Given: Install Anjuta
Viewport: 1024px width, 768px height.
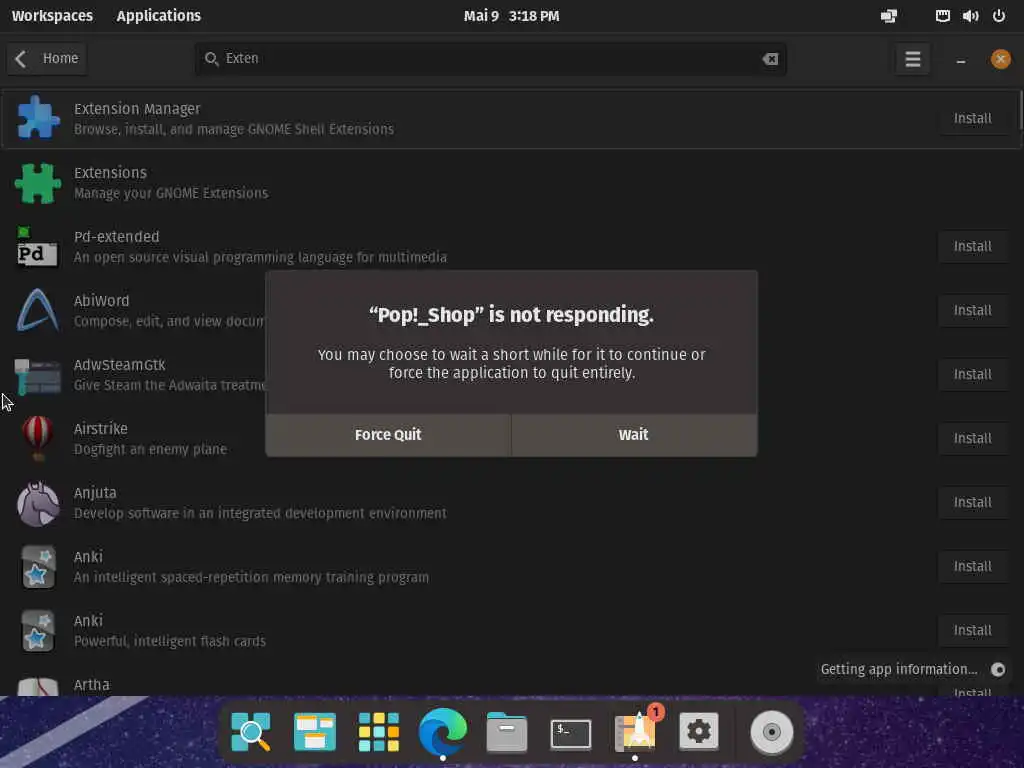Looking at the screenshot, I should click(972, 502).
